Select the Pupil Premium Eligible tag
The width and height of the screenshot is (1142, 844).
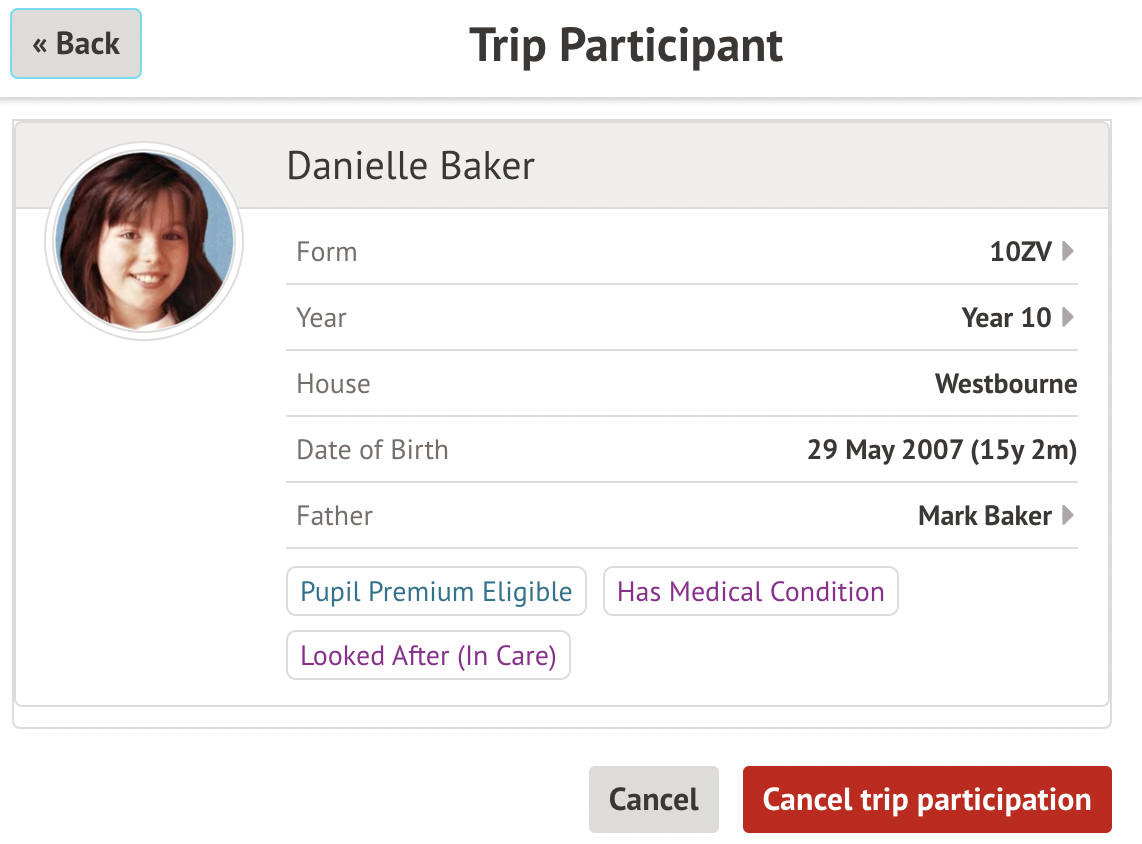436,592
